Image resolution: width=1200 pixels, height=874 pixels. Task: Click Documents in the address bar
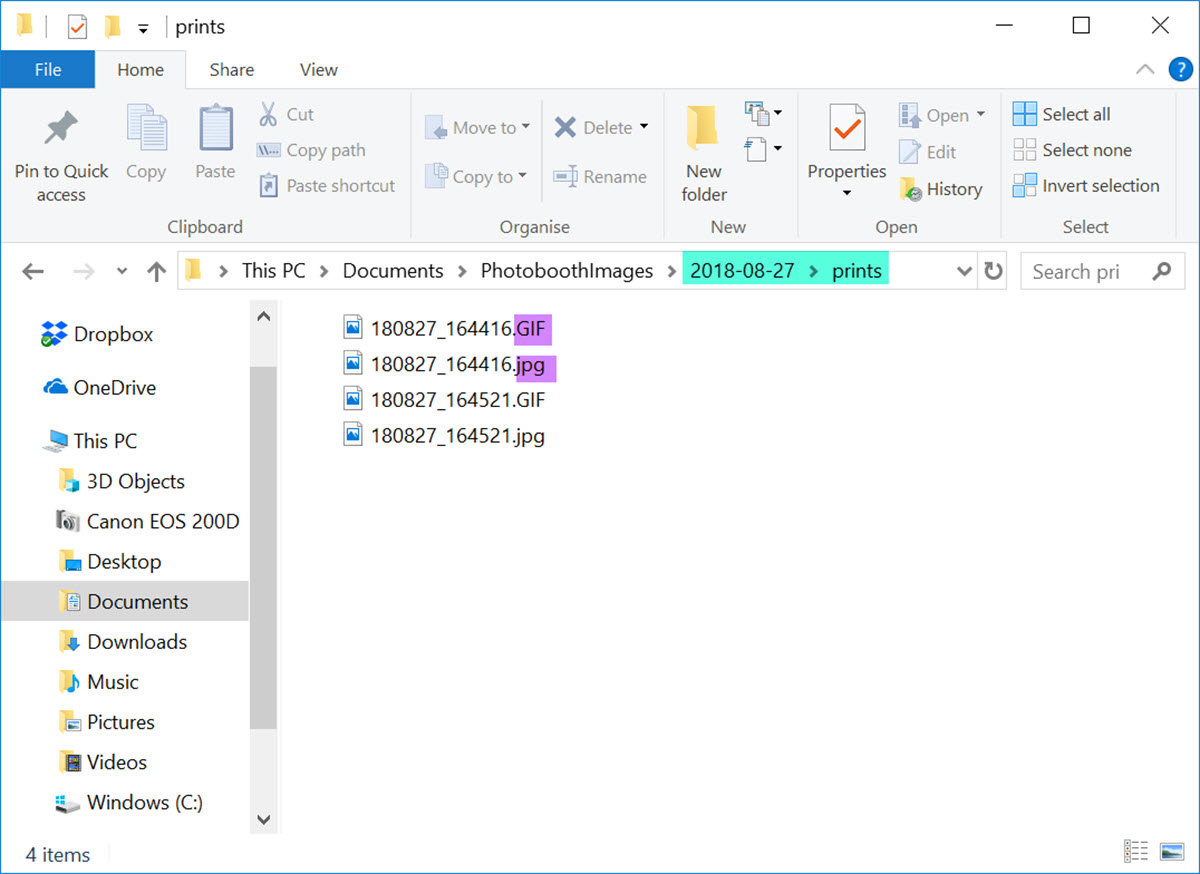393,271
